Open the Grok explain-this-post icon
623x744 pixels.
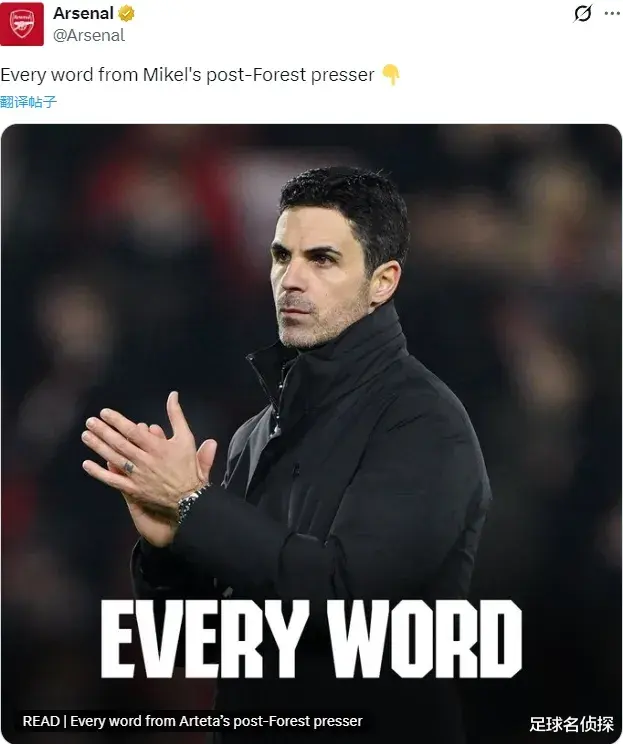pos(582,13)
